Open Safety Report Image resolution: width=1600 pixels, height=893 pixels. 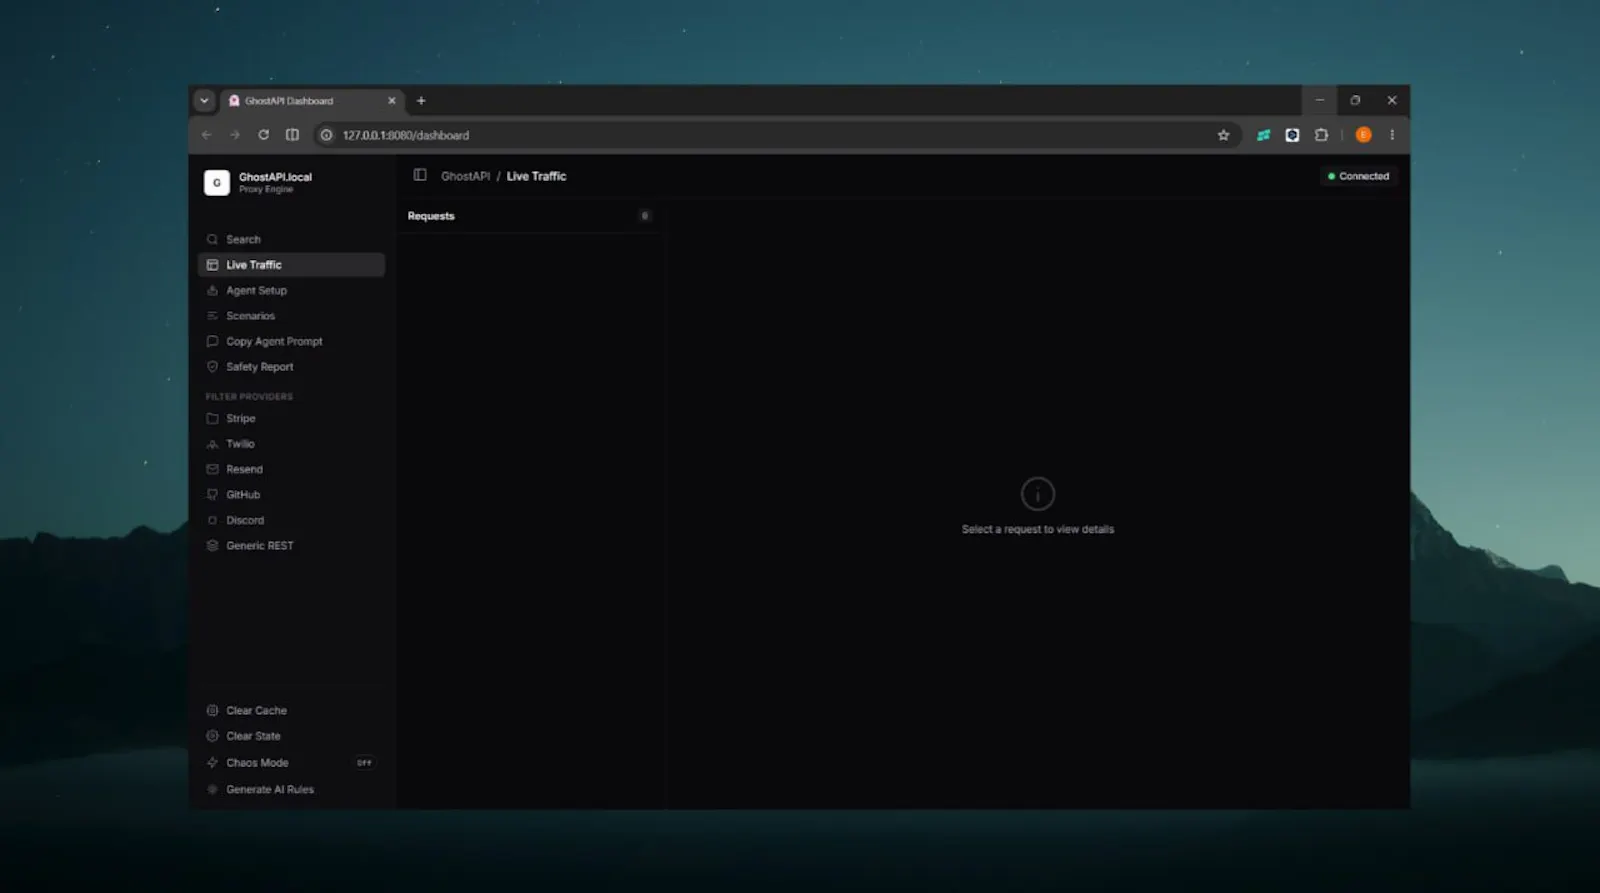click(x=291, y=367)
